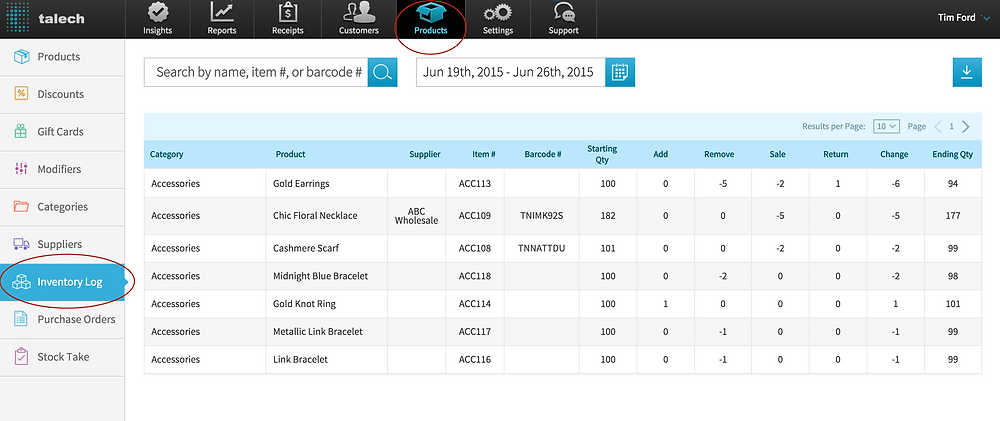Viewport: 1000px width, 421px height.
Task: Select Gift Cards in the sidebar
Action: tap(62, 132)
